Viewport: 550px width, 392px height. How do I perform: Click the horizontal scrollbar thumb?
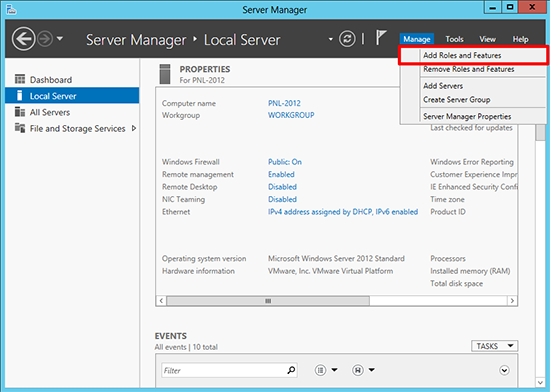tap(268, 301)
